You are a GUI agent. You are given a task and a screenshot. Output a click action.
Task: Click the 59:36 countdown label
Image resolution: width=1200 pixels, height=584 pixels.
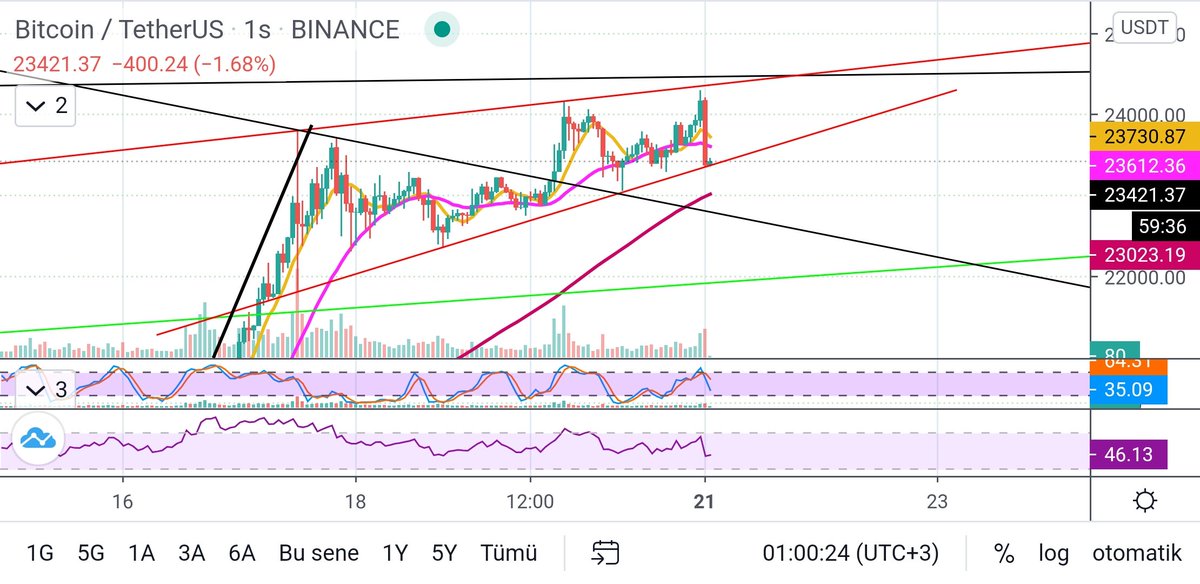pyautogui.click(x=1164, y=225)
